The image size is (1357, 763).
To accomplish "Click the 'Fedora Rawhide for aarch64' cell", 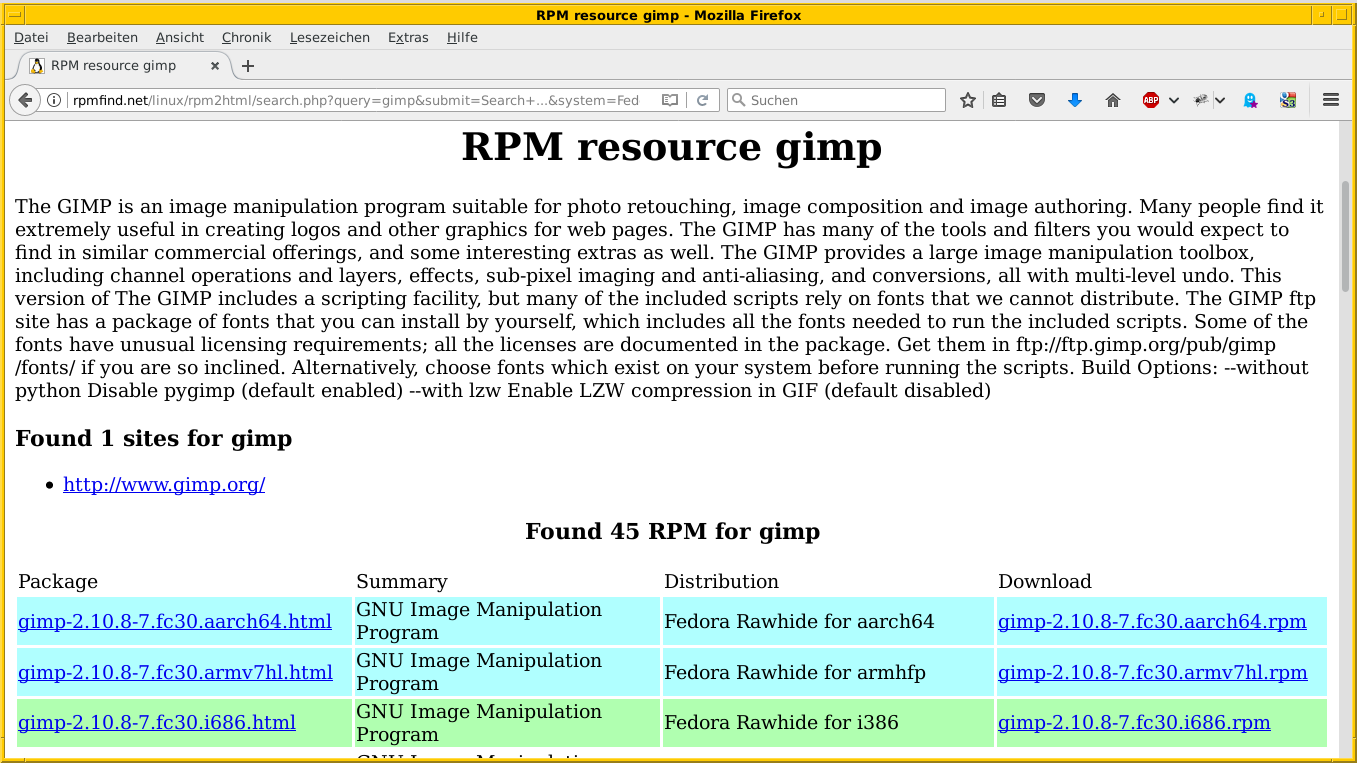I will pos(828,622).
